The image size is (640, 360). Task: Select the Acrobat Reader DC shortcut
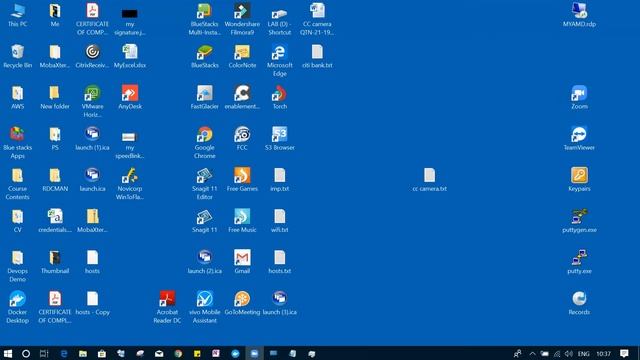pos(167,307)
